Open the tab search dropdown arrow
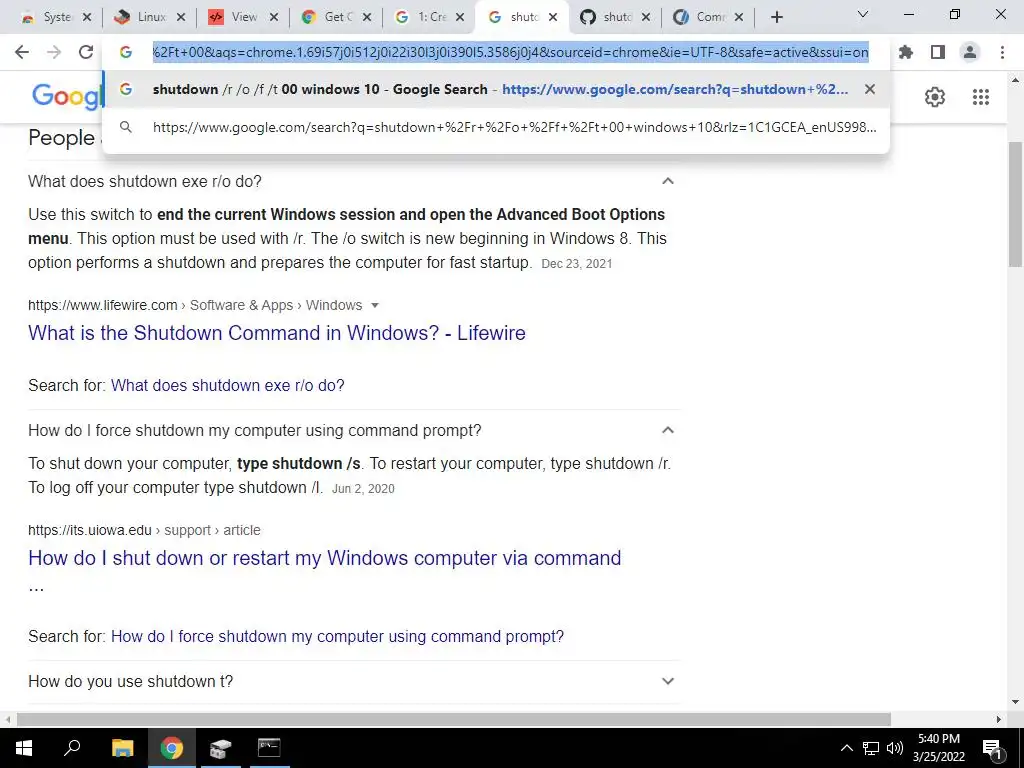 click(863, 14)
